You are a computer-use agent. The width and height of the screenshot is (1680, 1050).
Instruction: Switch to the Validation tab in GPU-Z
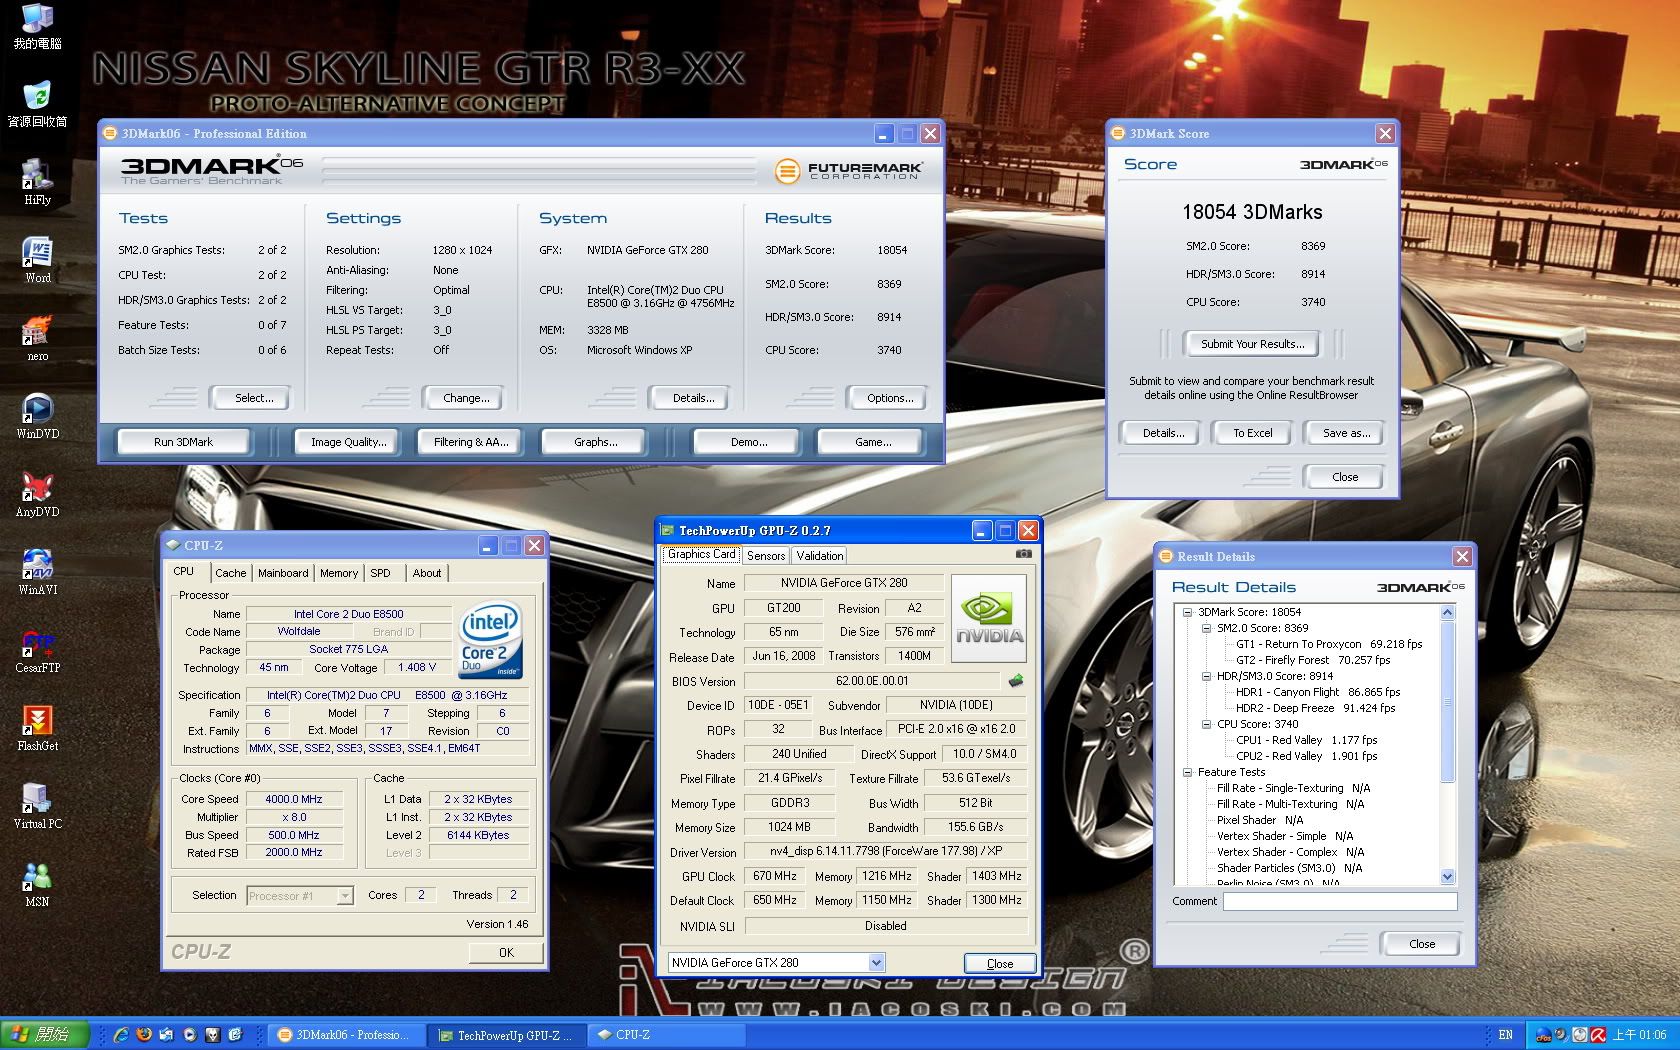(820, 556)
